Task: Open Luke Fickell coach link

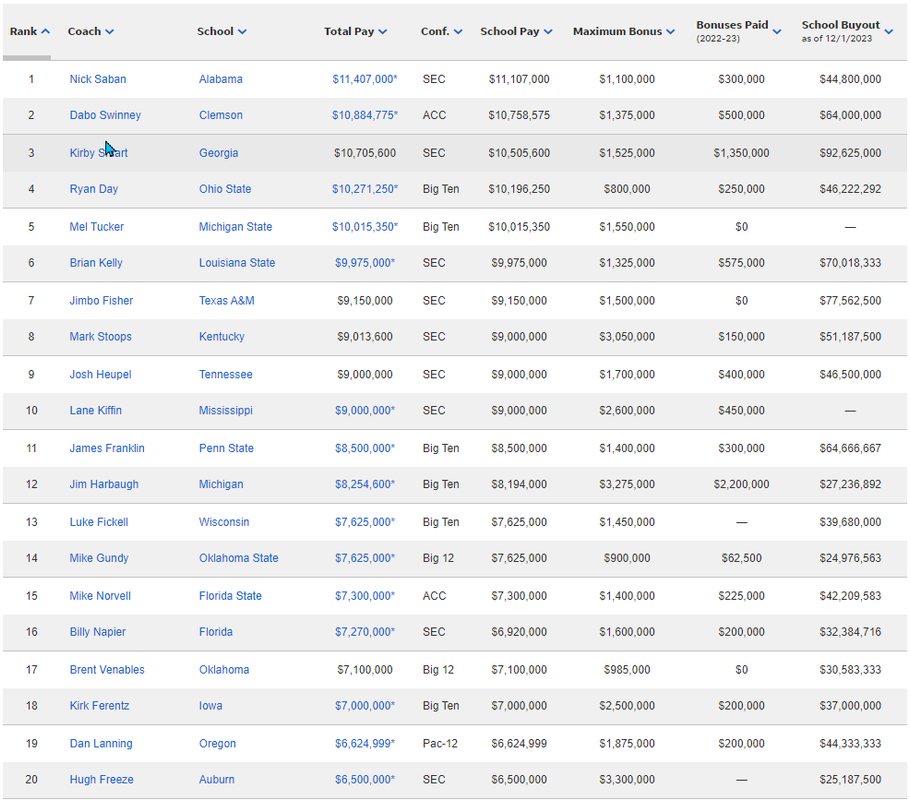Action: (99, 521)
